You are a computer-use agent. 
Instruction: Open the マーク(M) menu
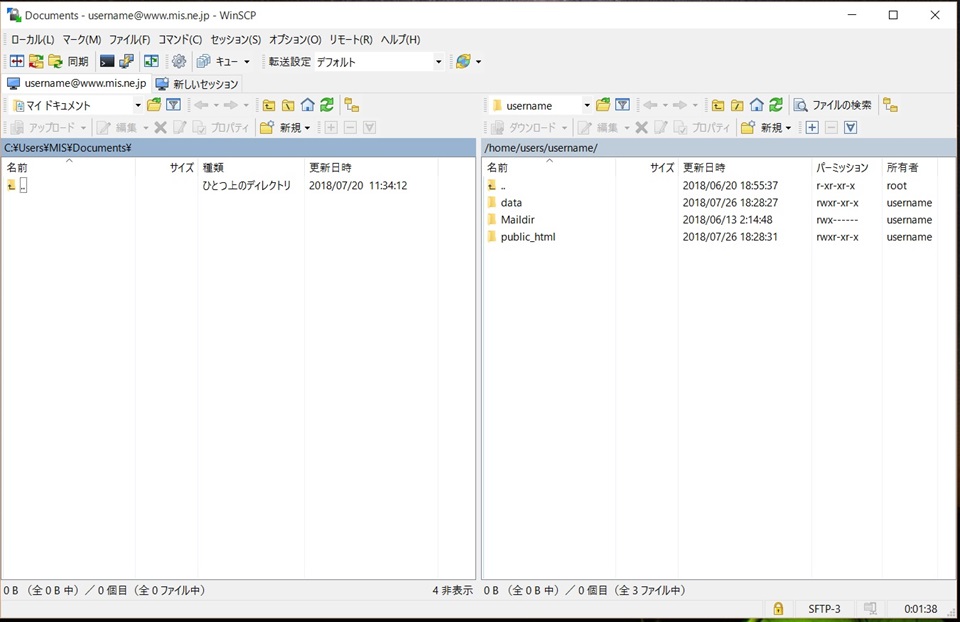click(81, 39)
